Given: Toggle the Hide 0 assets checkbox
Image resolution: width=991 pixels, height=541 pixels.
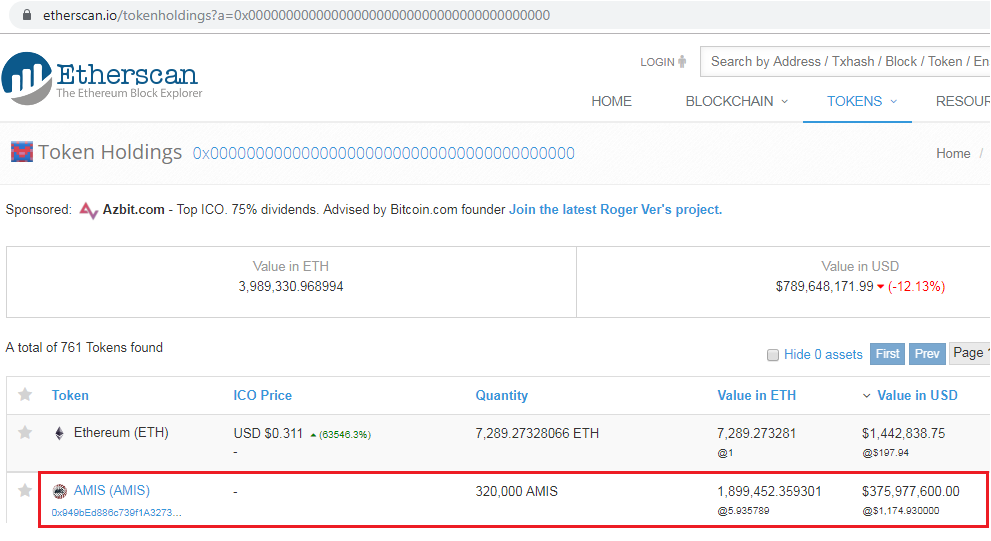Looking at the screenshot, I should coord(772,355).
